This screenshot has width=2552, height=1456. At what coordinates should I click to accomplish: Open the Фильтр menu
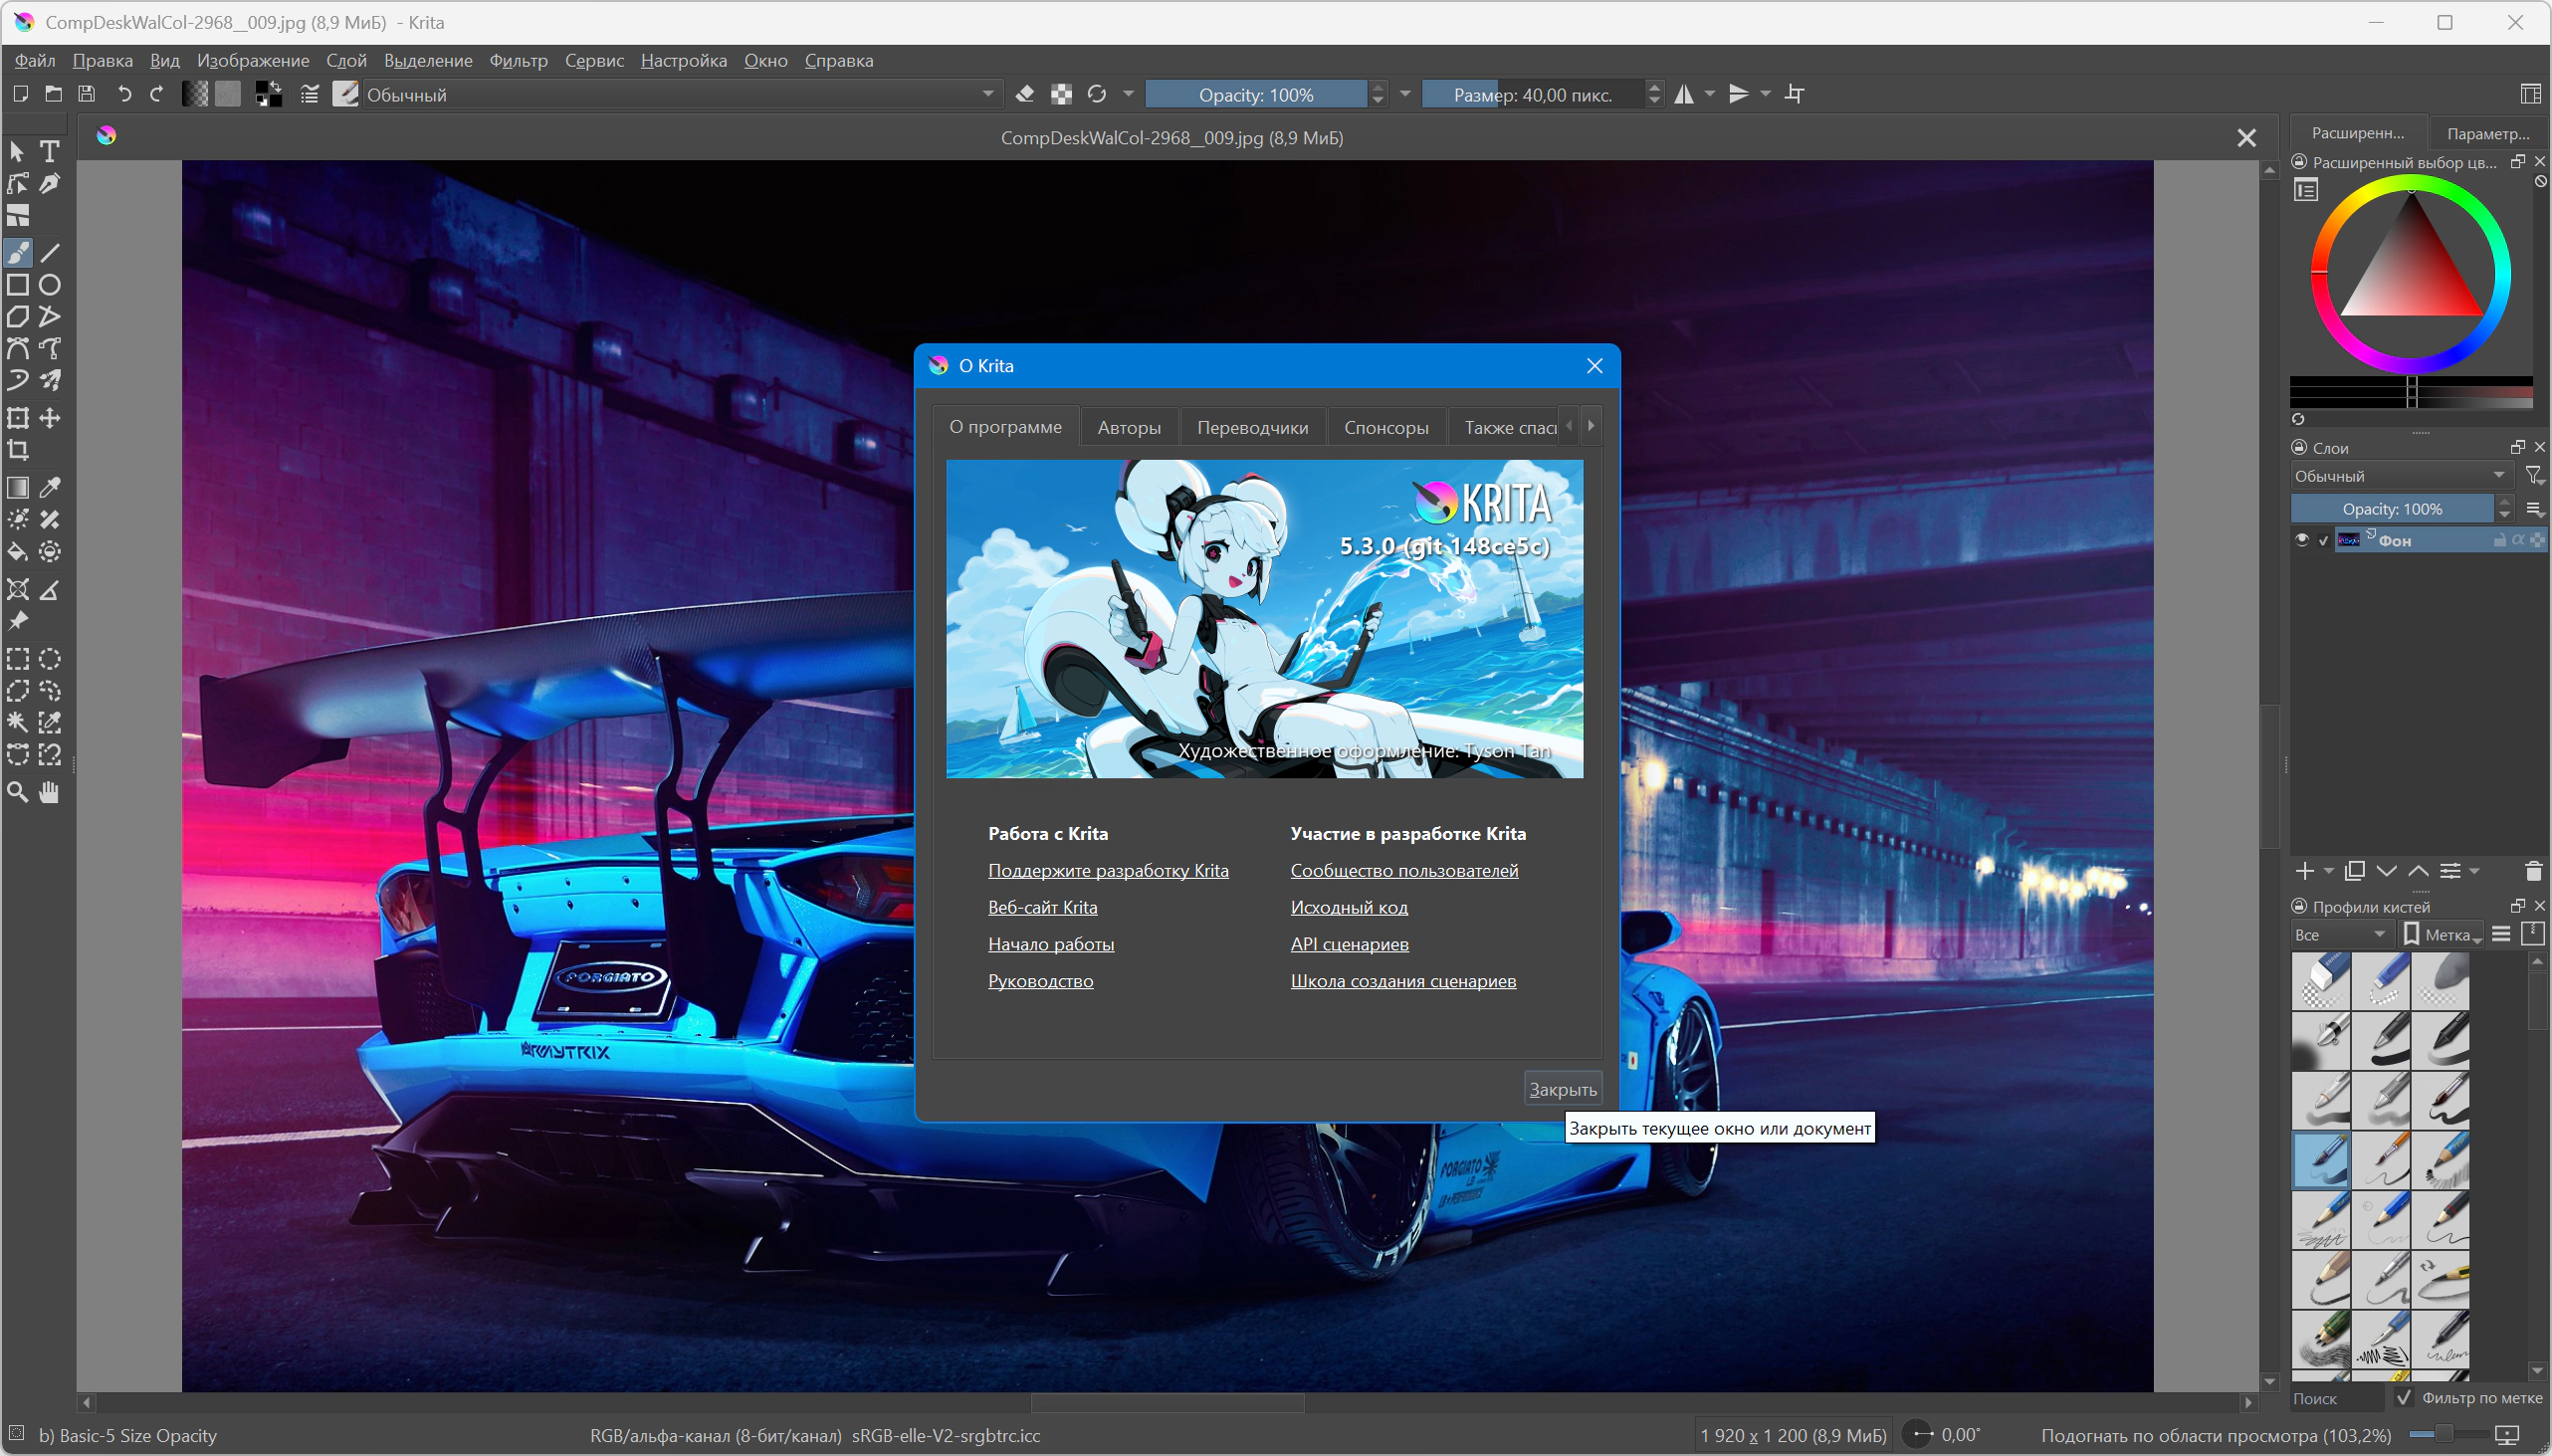(x=518, y=60)
